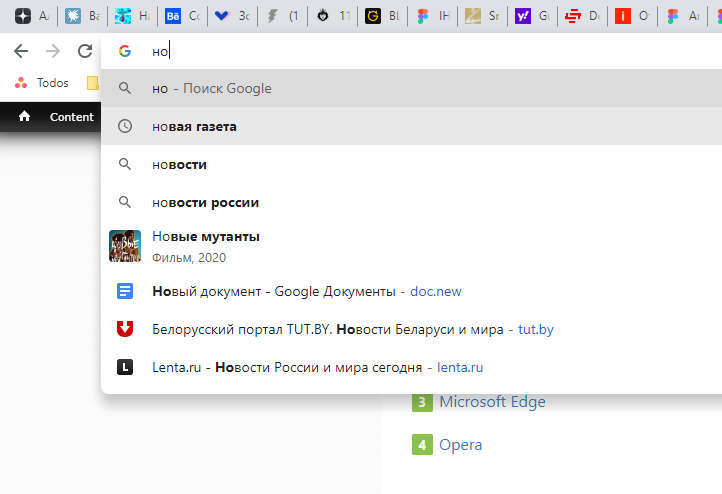Switch to the Yahoo 'y!' tab
Viewport: 722px width, 494px height.
(x=532, y=17)
